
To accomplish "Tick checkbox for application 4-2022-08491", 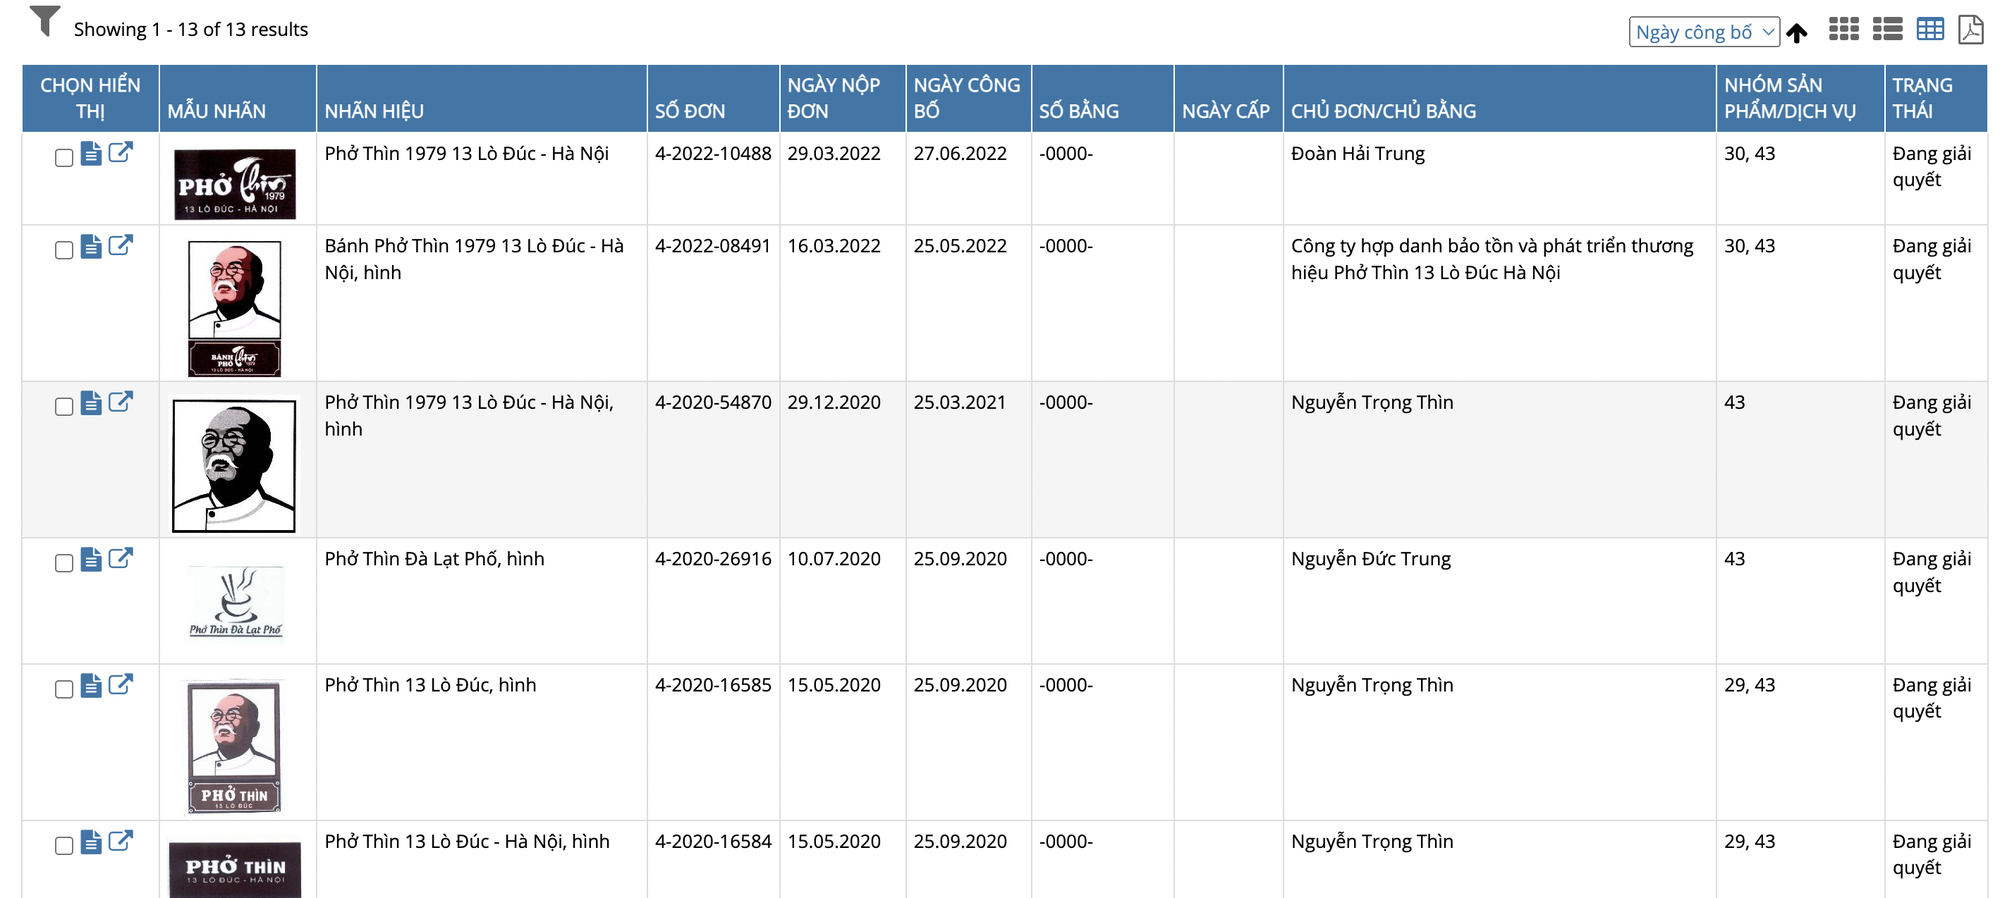I will (x=64, y=250).
